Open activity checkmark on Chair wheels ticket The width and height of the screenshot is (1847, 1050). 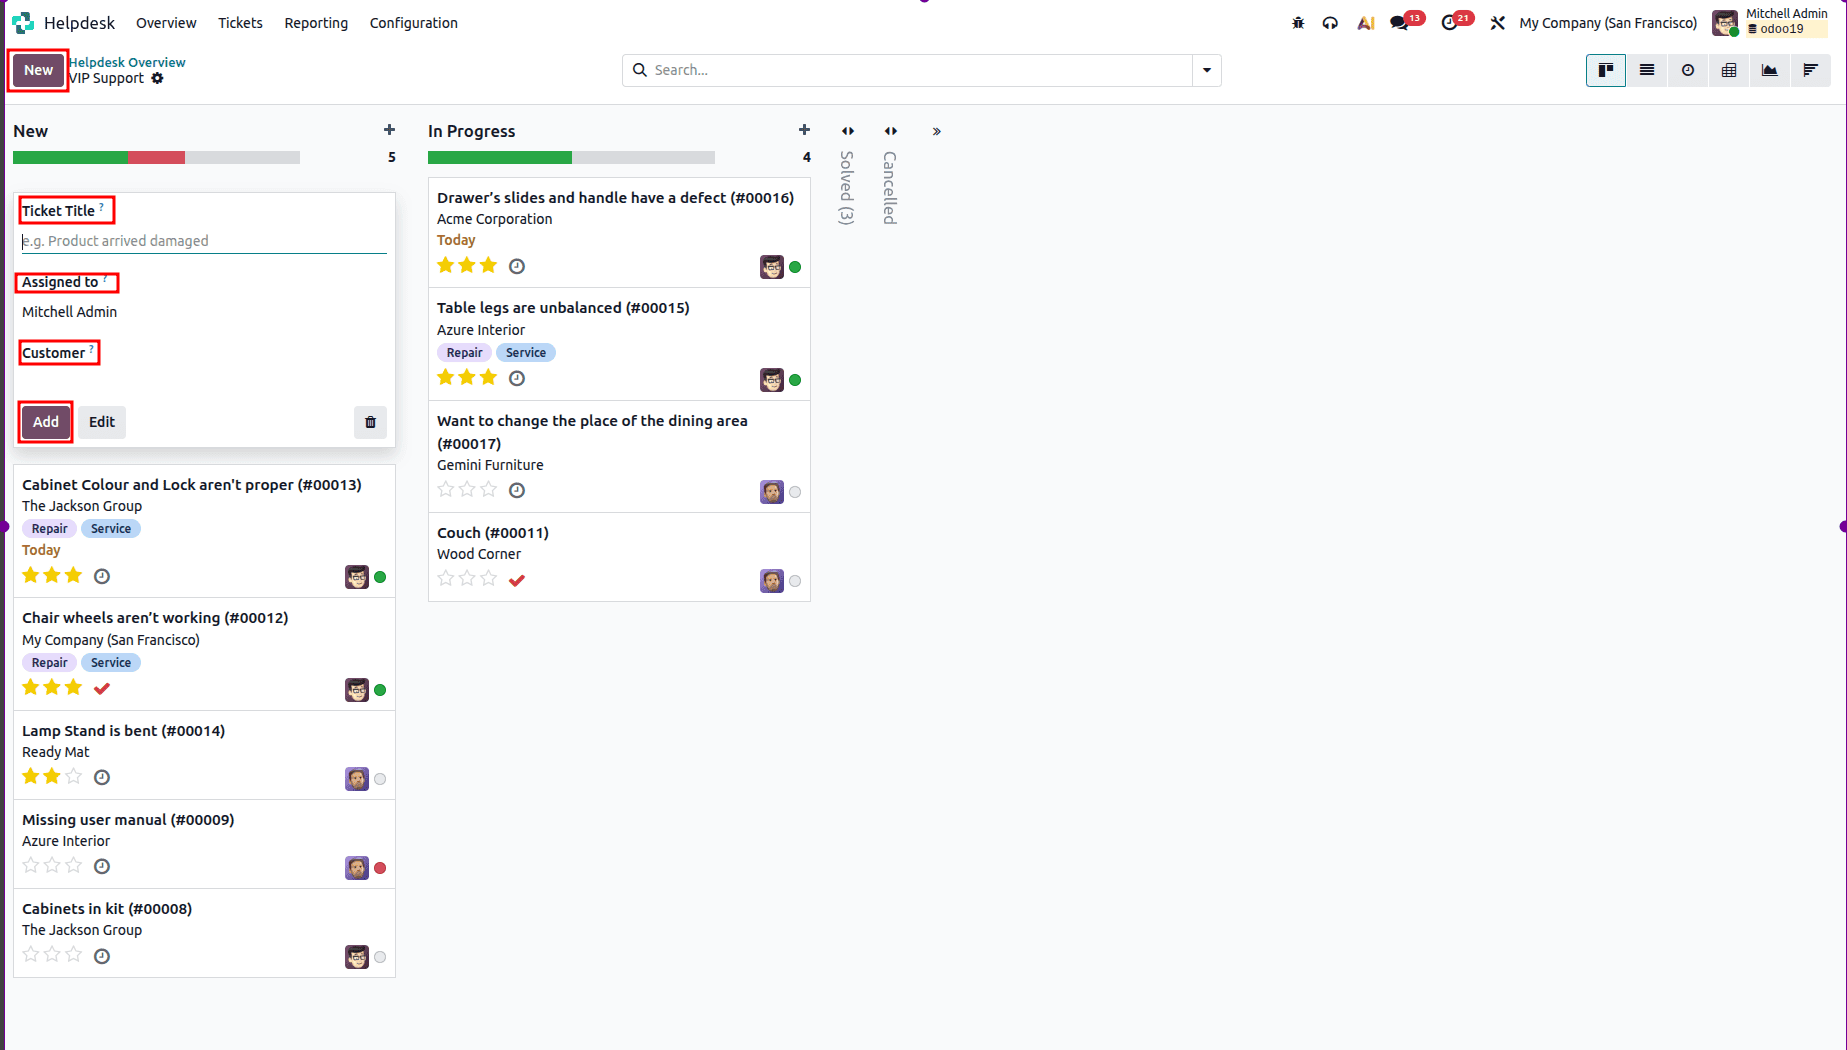coord(102,688)
